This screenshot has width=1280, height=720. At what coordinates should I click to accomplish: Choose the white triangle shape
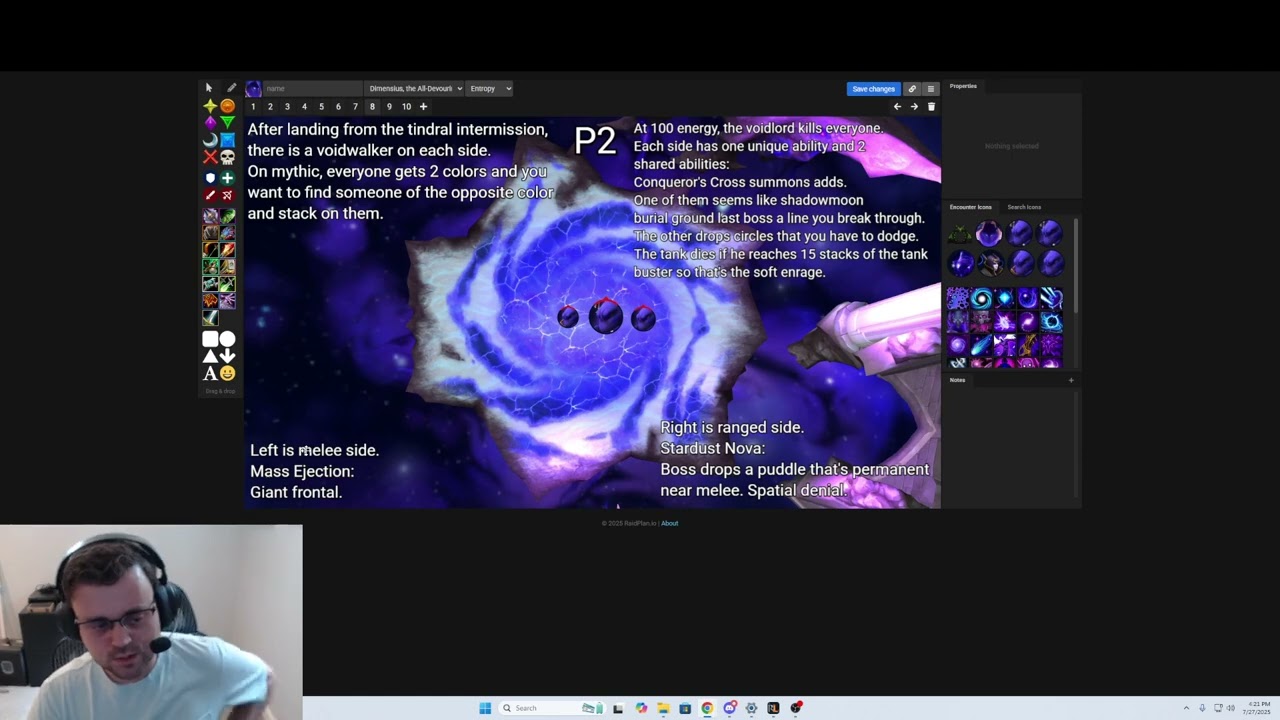click(210, 356)
